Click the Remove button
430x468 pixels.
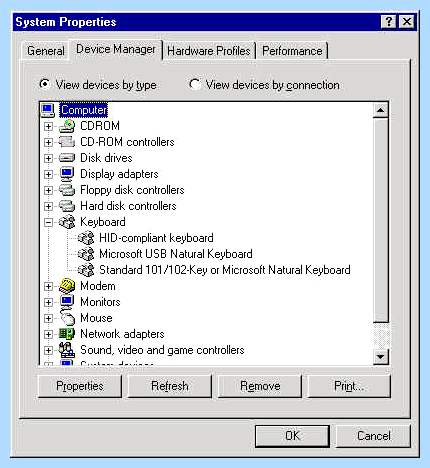click(260, 386)
